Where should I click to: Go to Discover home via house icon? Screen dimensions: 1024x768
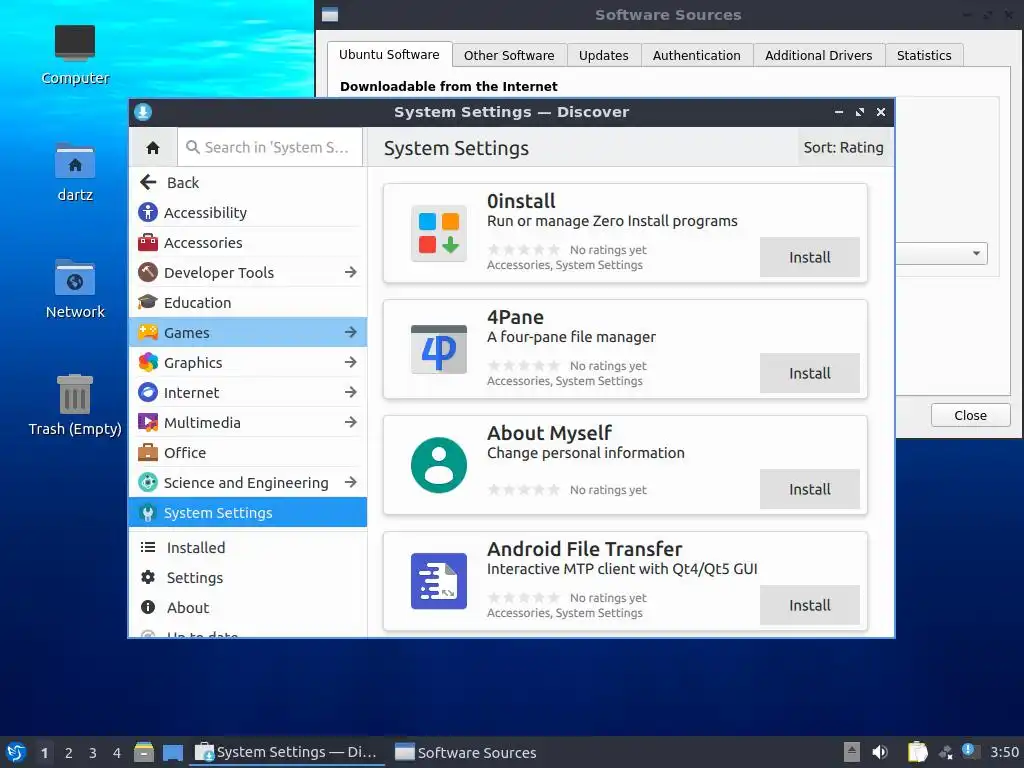[153, 148]
